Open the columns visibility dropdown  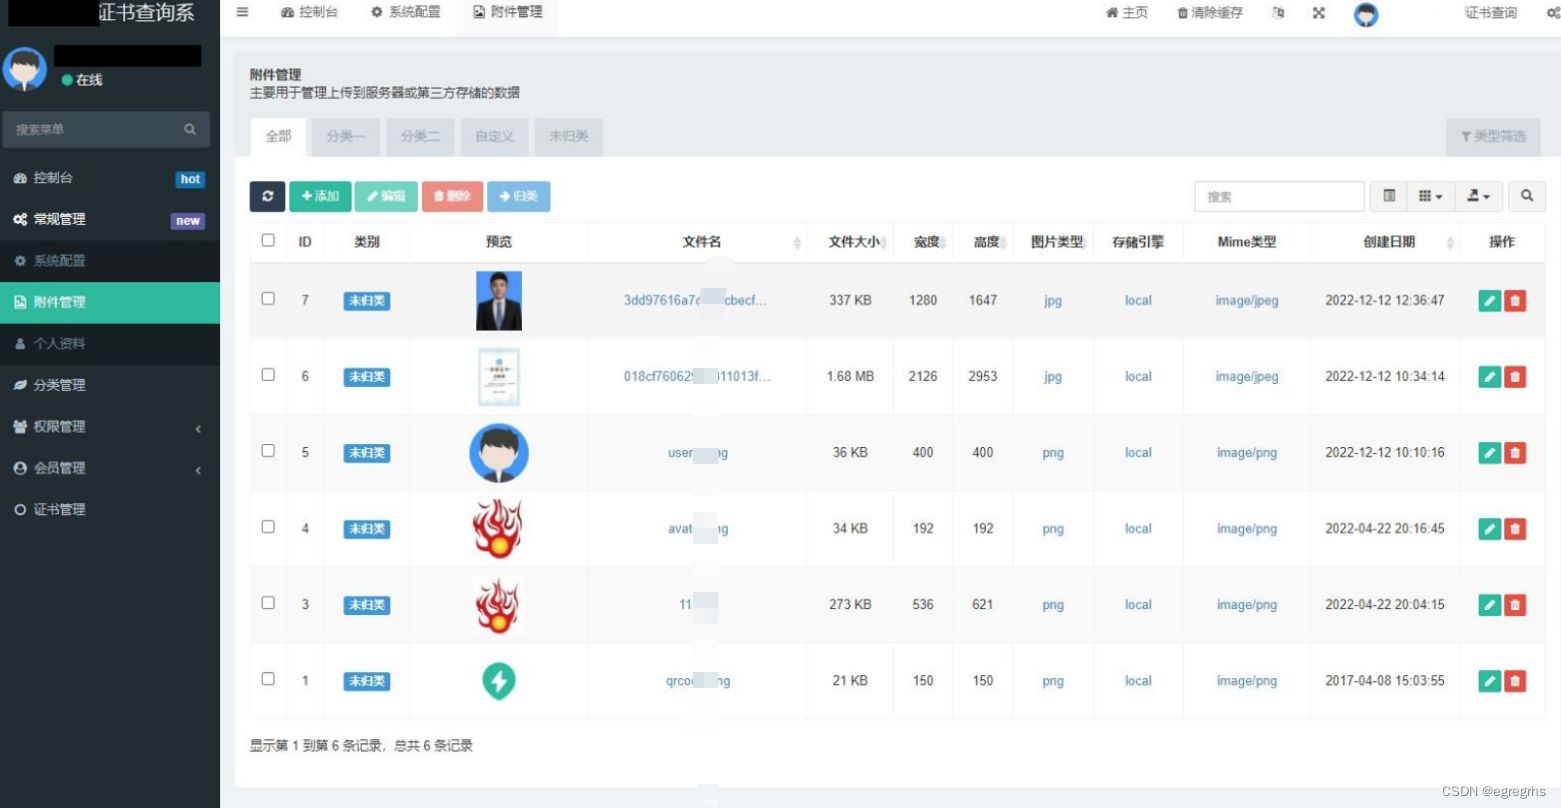point(1429,196)
